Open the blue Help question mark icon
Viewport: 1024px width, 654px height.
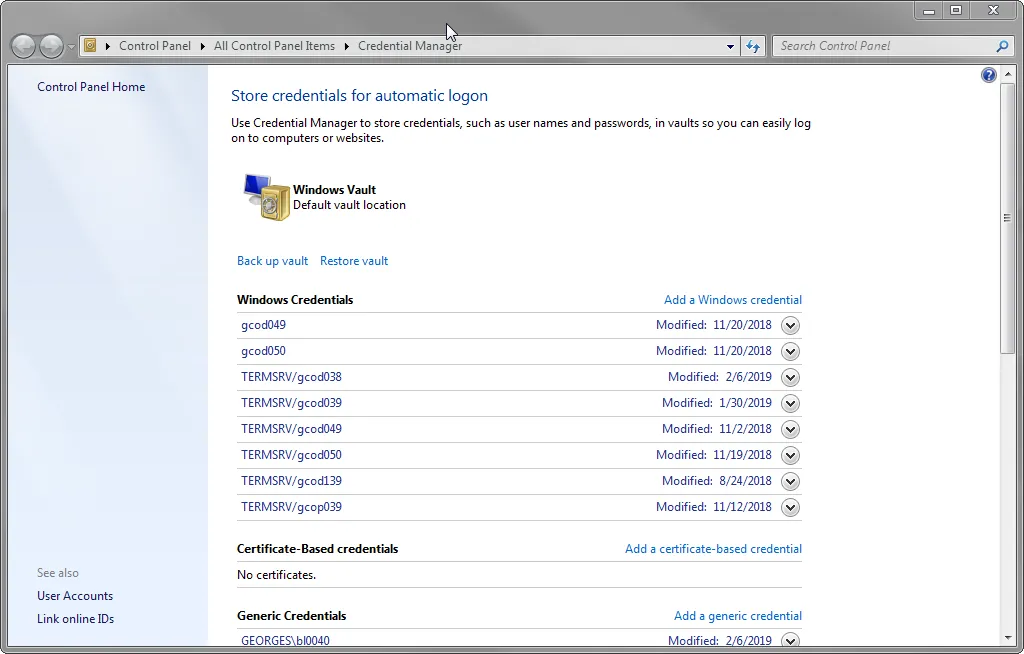(x=989, y=75)
